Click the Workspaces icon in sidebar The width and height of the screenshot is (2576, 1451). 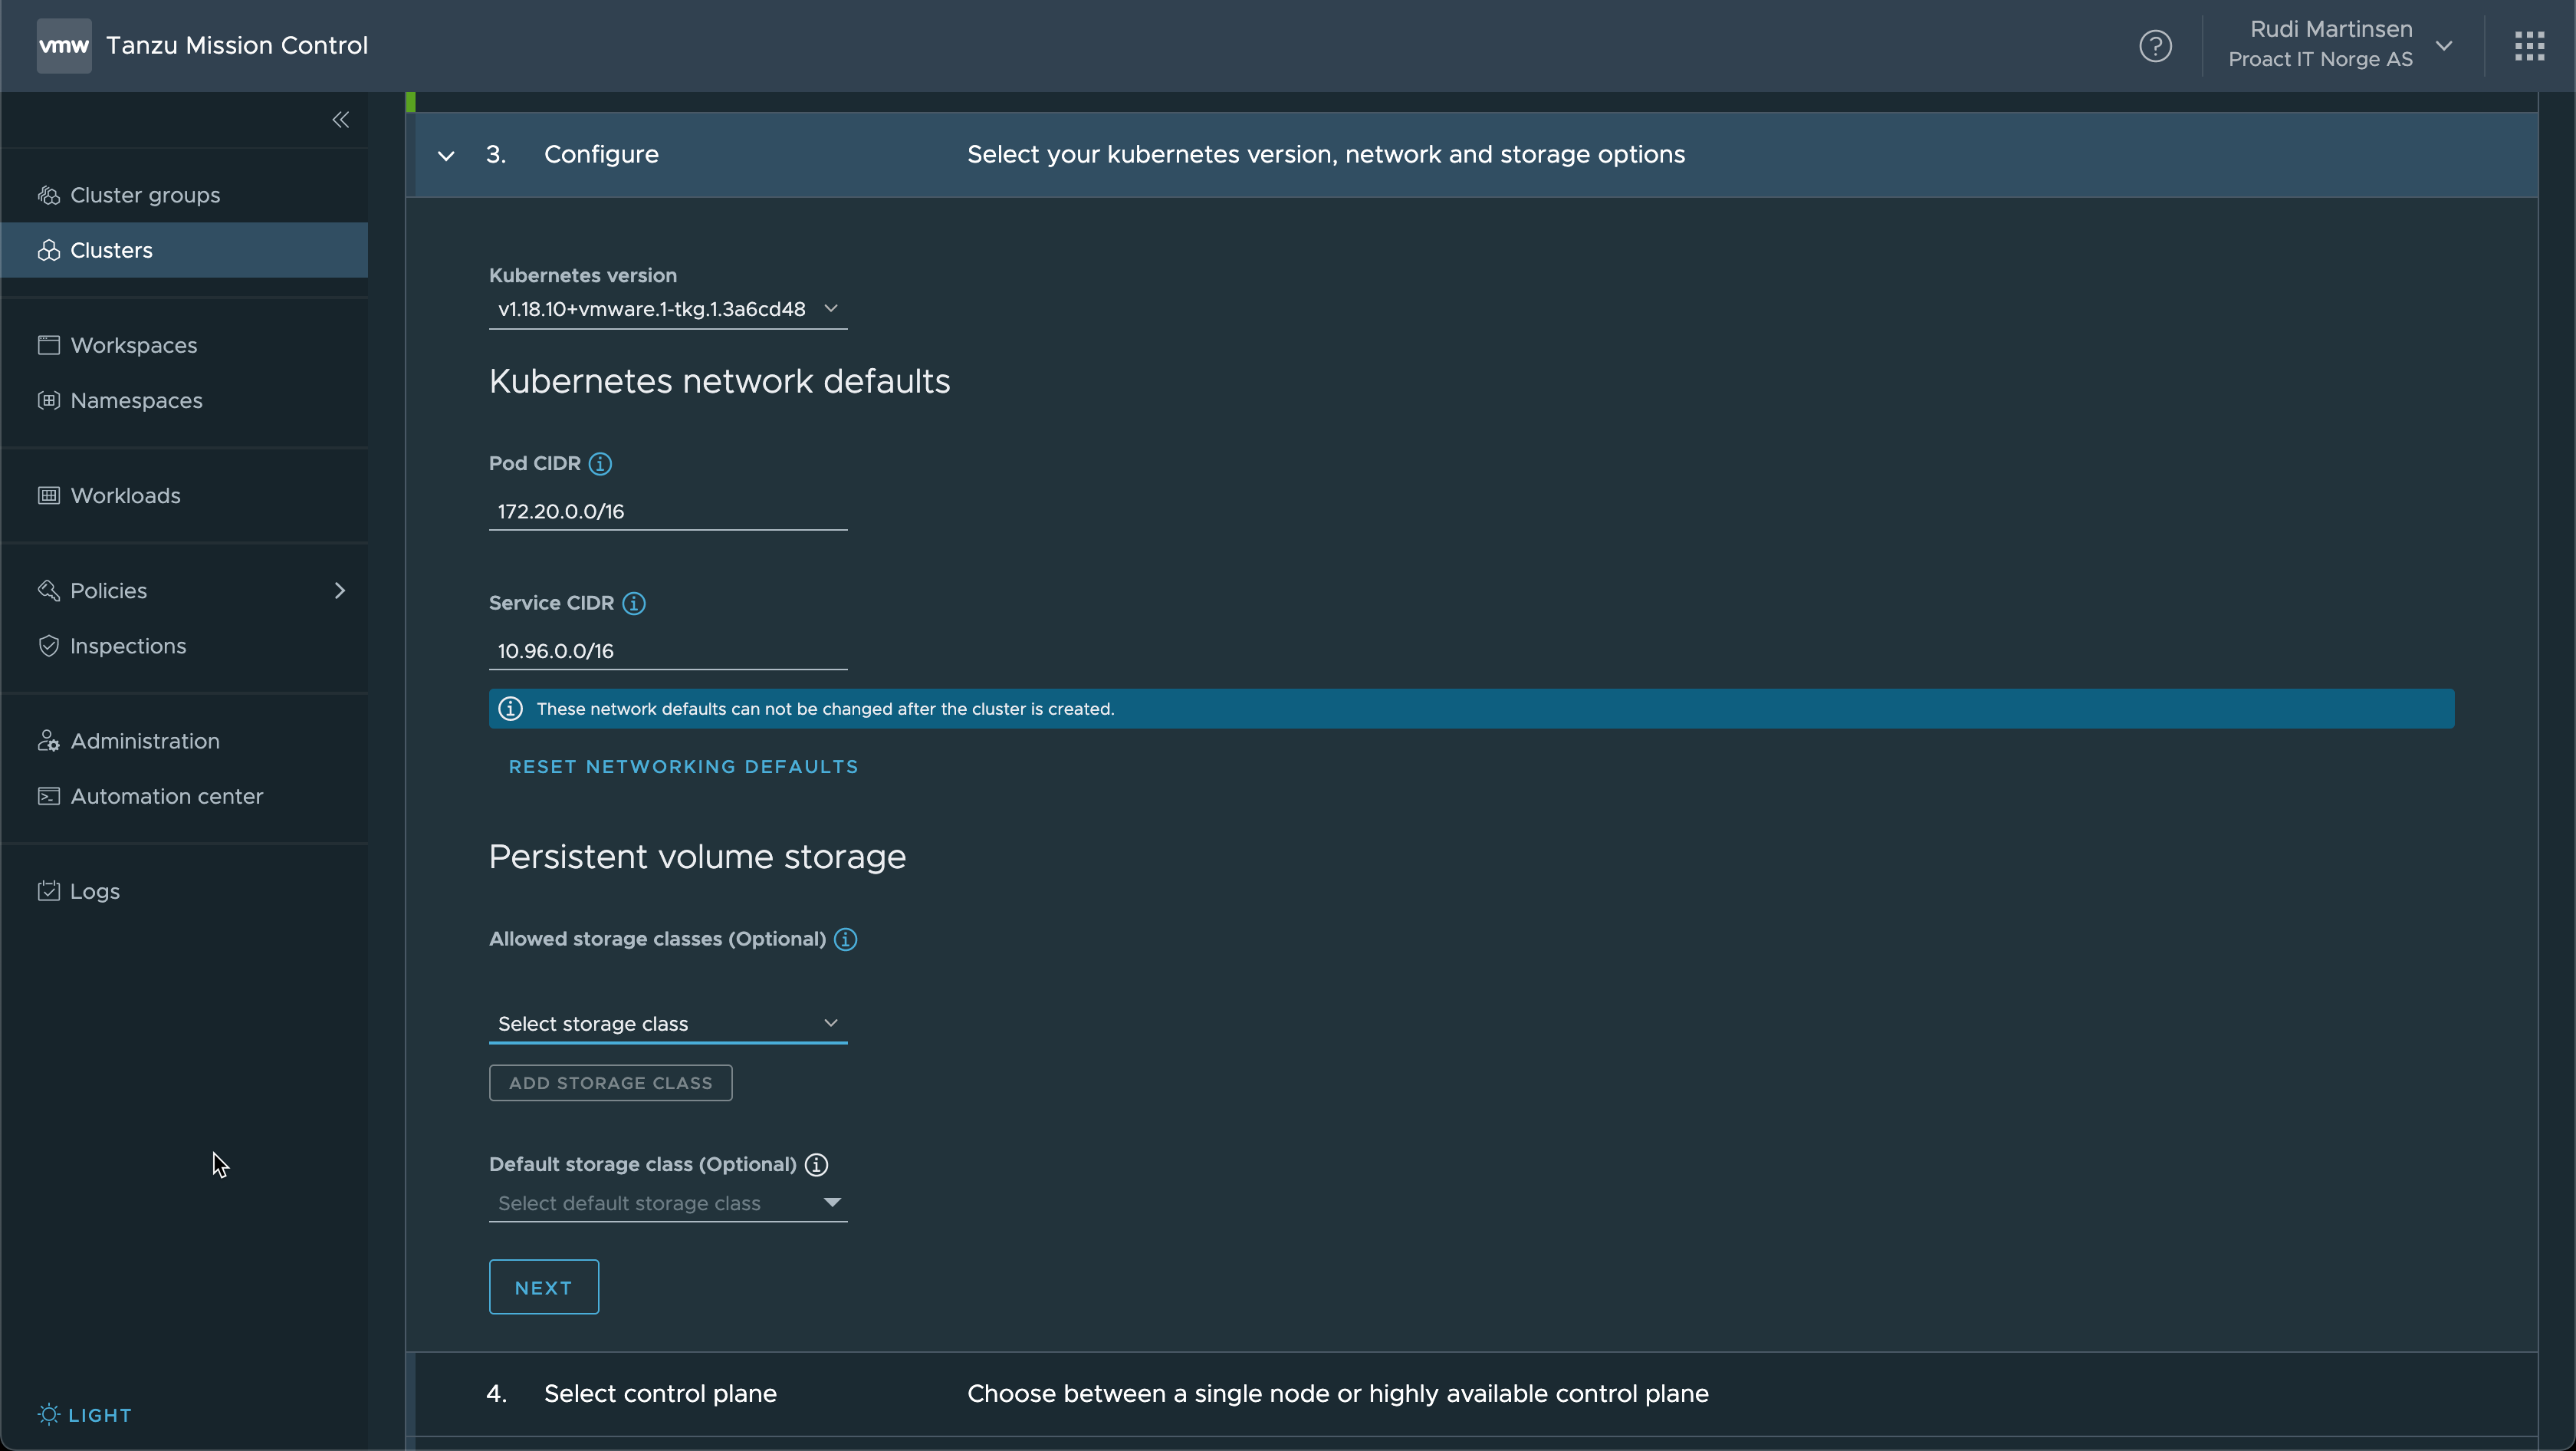[49, 345]
